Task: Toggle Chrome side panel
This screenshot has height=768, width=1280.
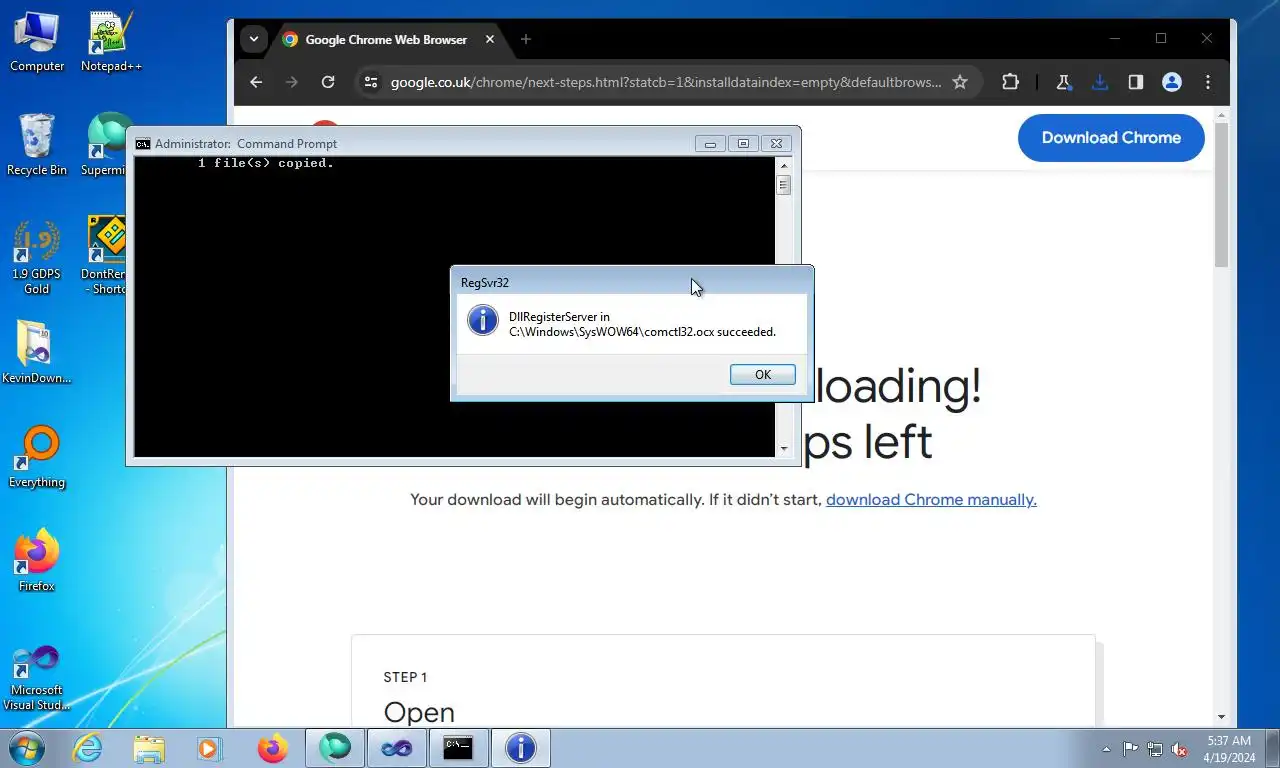Action: pos(1136,82)
